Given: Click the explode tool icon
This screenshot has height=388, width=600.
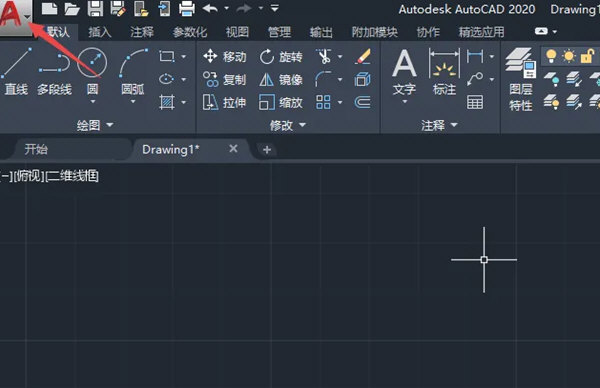Looking at the screenshot, I should coord(362,80).
